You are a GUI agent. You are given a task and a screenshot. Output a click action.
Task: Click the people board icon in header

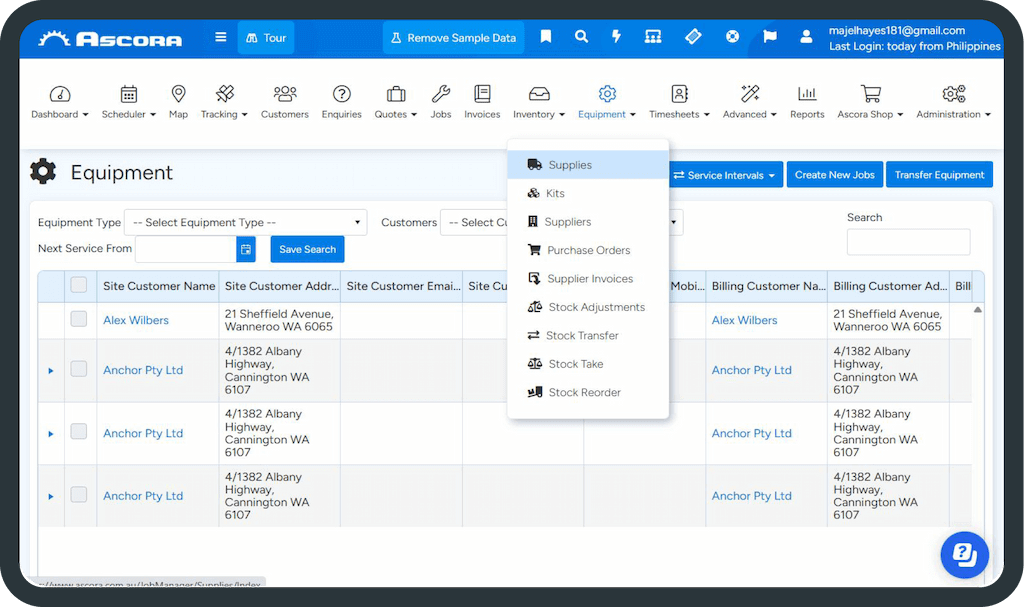point(652,37)
